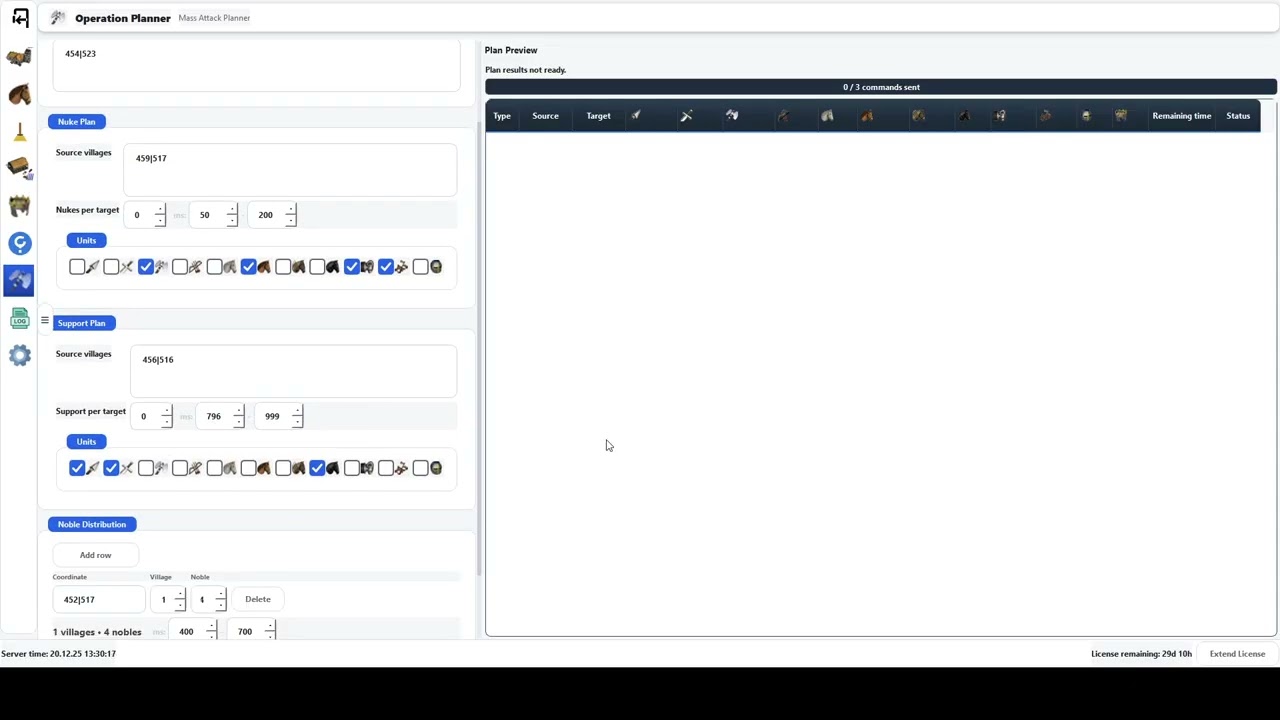Viewport: 1280px width, 720px height.
Task: Click the Units label in the Nuke Plan
Action: click(86, 240)
